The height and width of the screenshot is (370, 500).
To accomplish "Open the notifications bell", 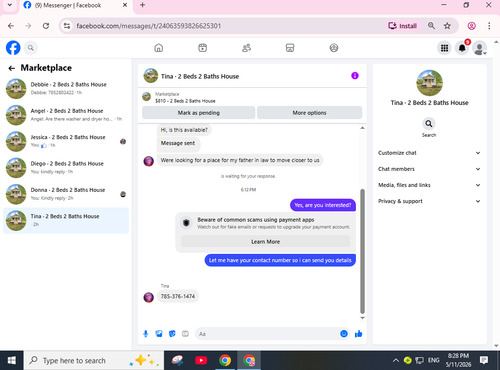I will 462,48.
